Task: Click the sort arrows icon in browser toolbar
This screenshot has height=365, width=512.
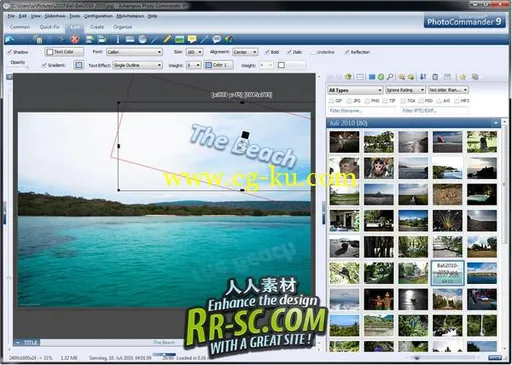Action: point(423,77)
